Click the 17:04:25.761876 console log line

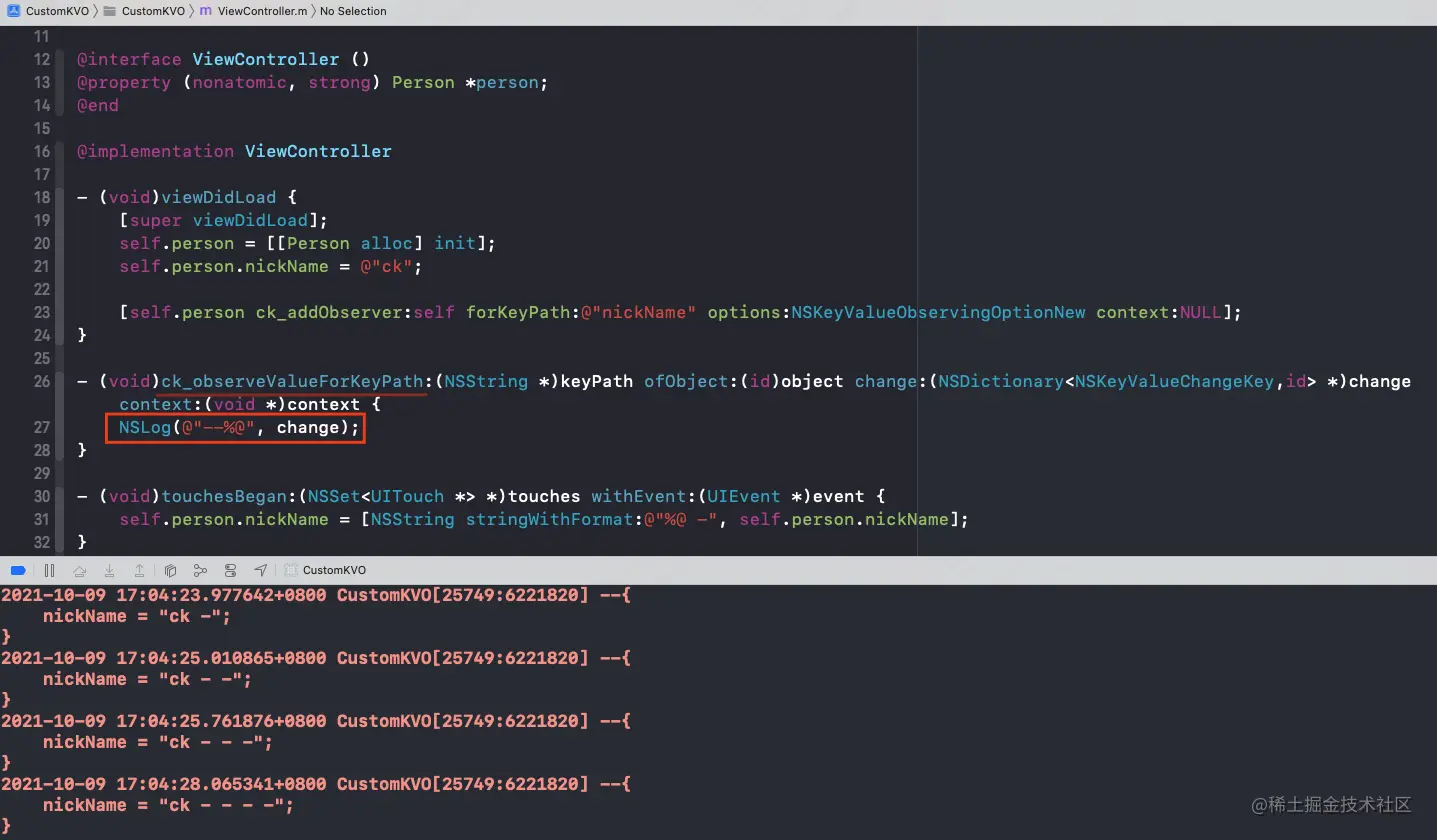[x=316, y=721]
